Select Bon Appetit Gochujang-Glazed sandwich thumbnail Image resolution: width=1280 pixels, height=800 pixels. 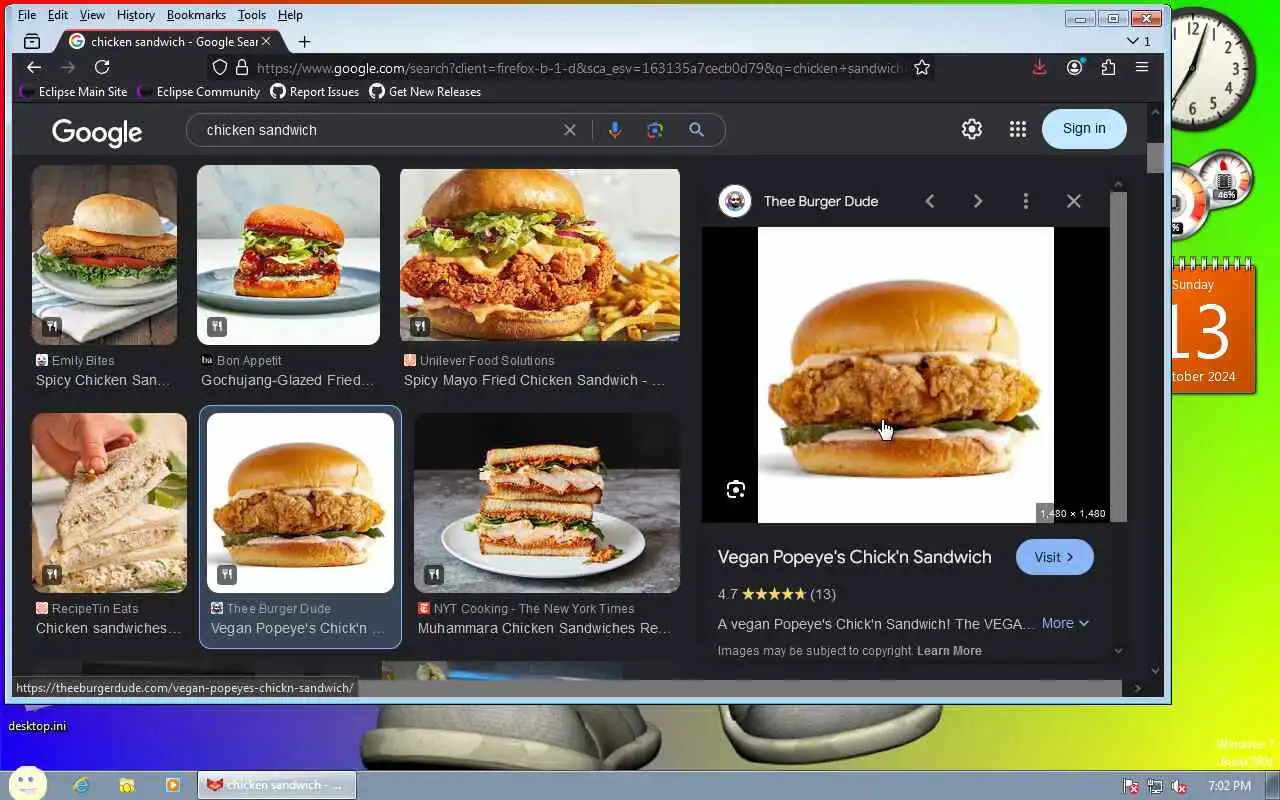click(288, 256)
